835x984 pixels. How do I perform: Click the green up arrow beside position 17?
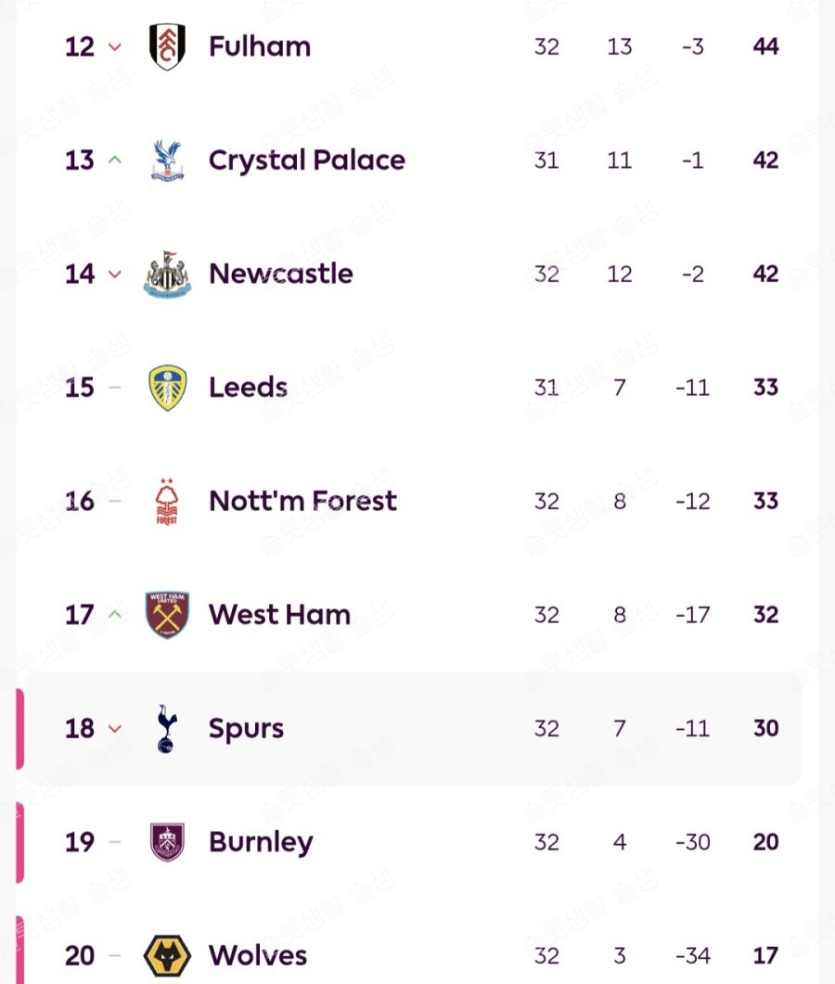(x=114, y=615)
